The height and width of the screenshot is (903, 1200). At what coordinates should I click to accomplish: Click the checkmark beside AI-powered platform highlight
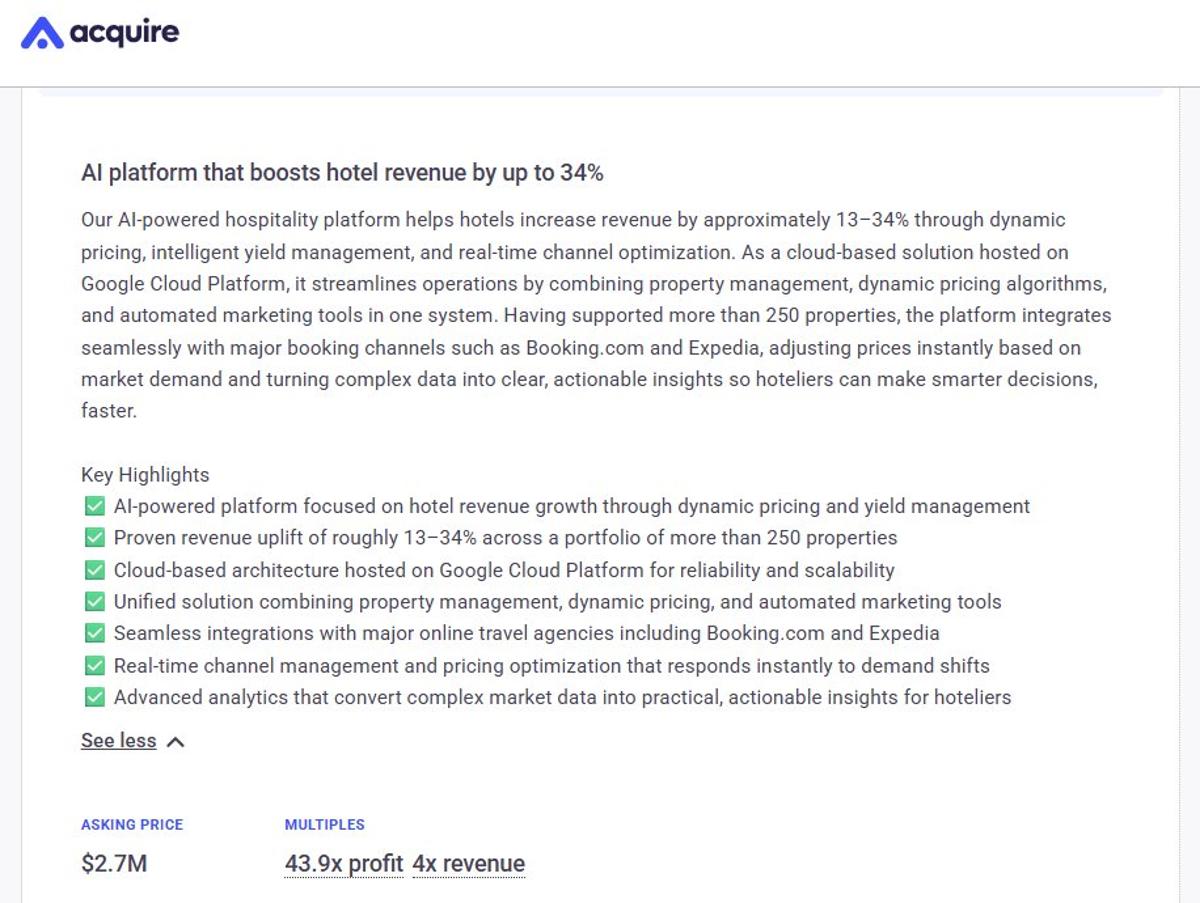[94, 506]
